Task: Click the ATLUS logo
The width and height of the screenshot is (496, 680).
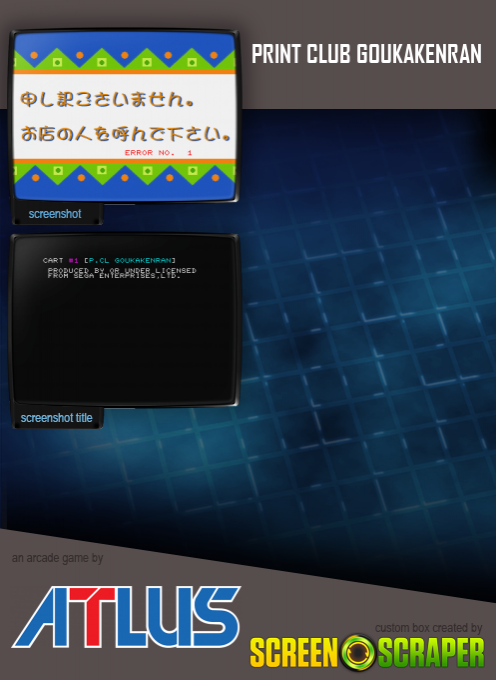Action: [x=126, y=617]
